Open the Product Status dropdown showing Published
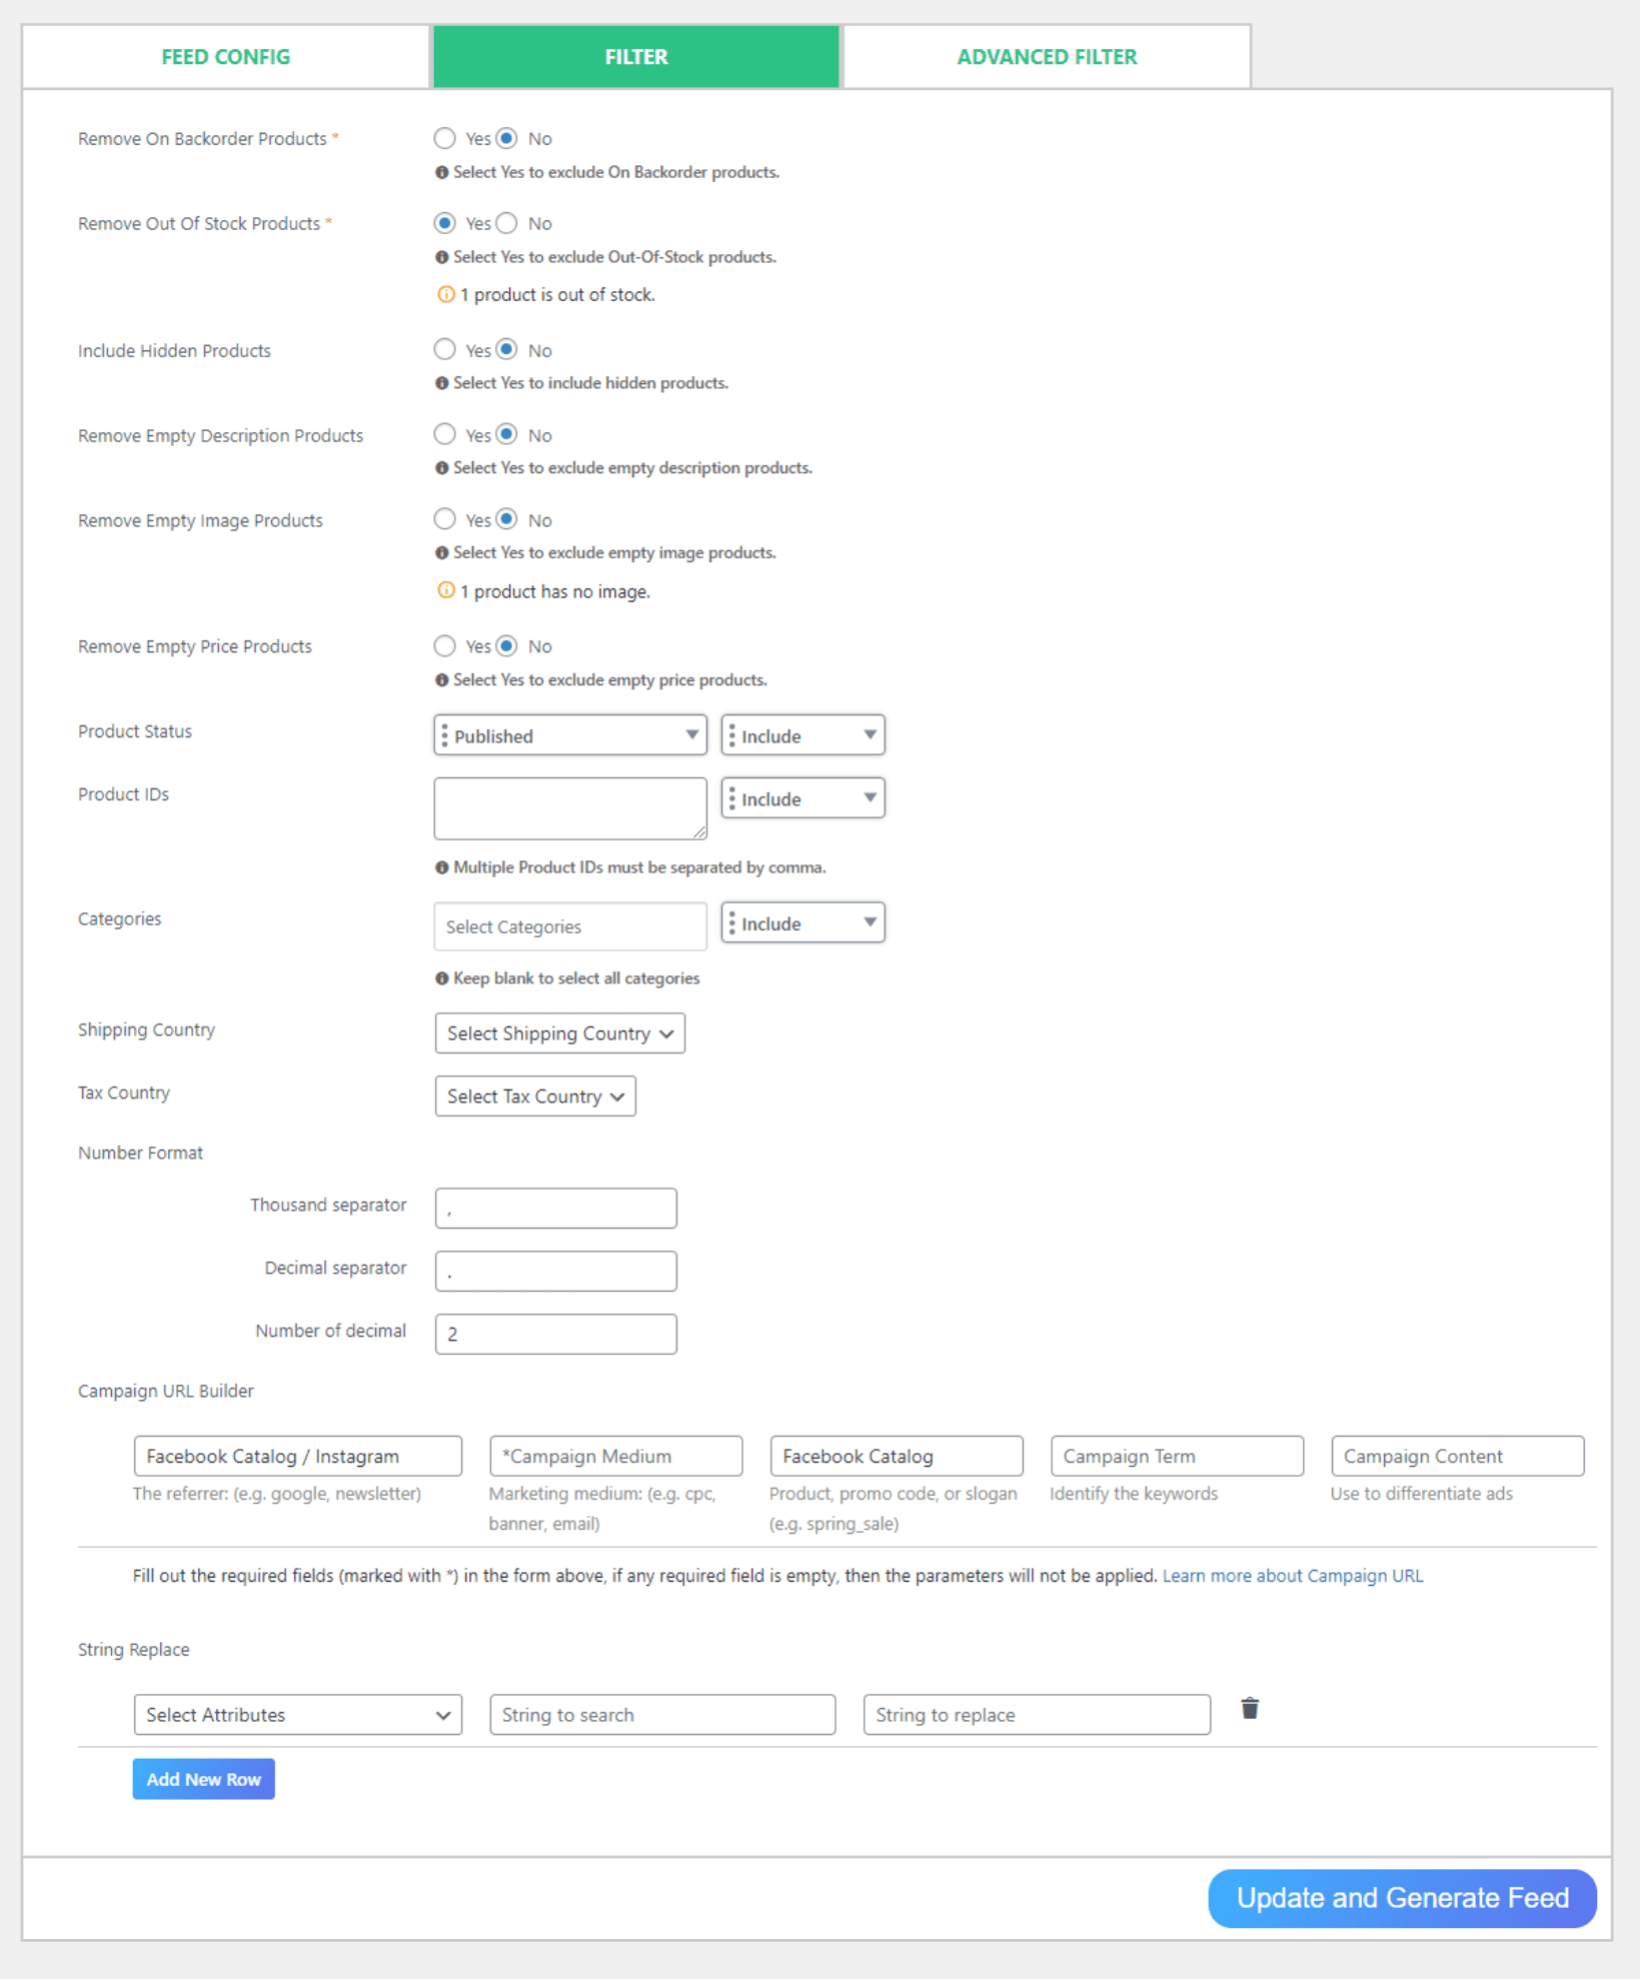 569,735
